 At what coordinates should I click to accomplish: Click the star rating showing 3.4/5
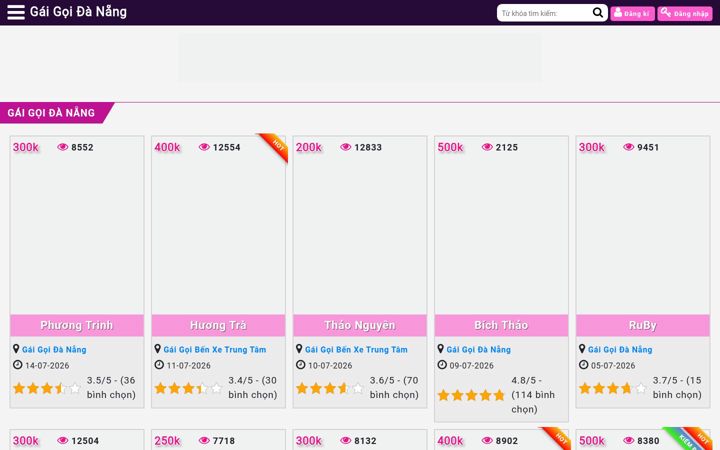coord(188,388)
